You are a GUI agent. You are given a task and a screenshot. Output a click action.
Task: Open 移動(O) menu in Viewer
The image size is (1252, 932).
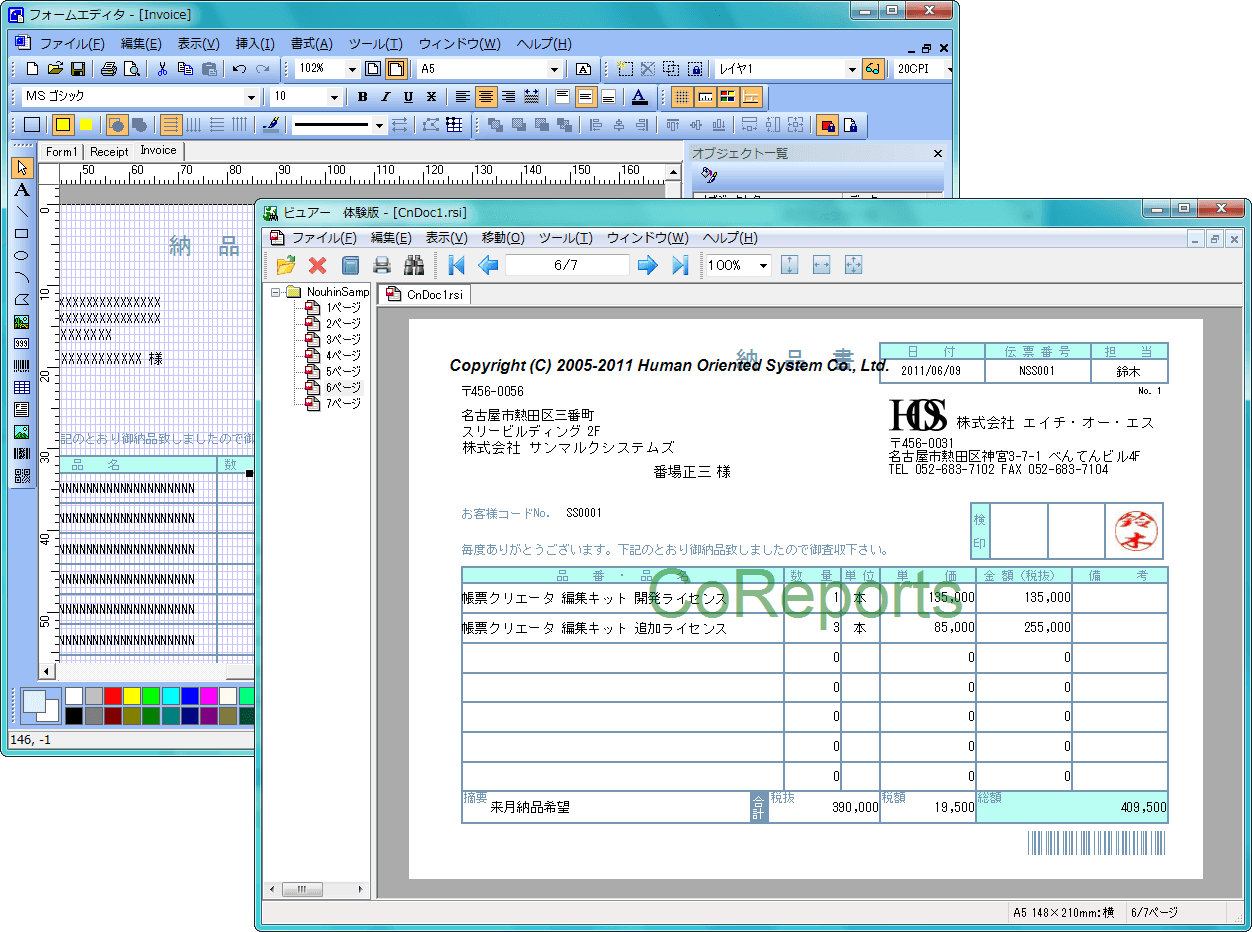click(x=503, y=238)
